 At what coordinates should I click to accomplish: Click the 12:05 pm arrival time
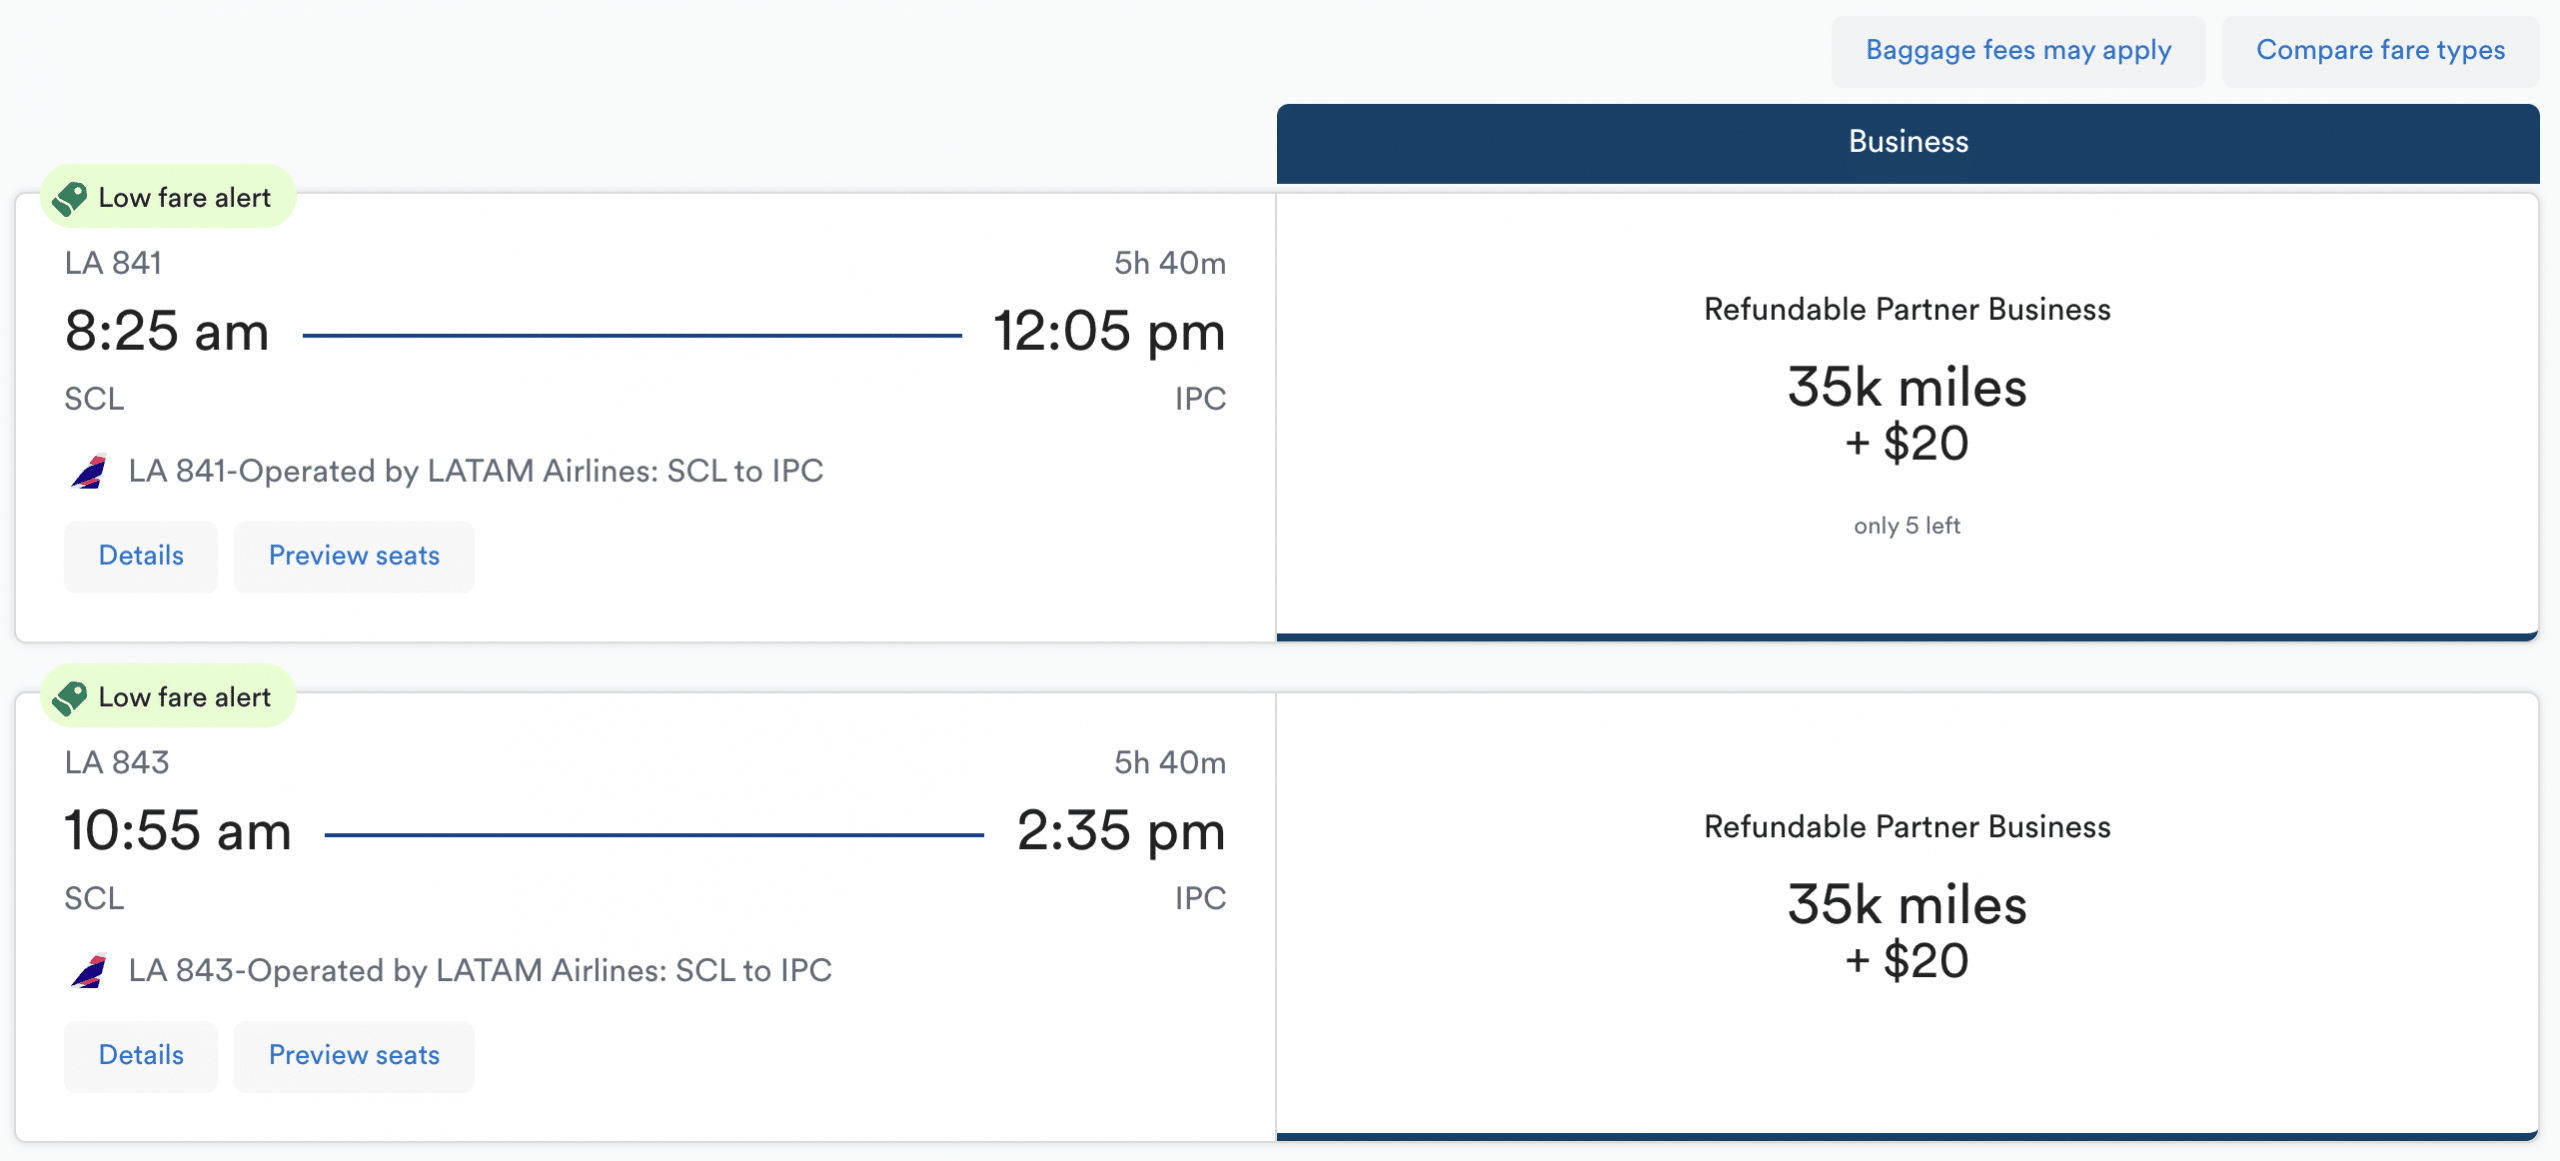pos(1109,331)
